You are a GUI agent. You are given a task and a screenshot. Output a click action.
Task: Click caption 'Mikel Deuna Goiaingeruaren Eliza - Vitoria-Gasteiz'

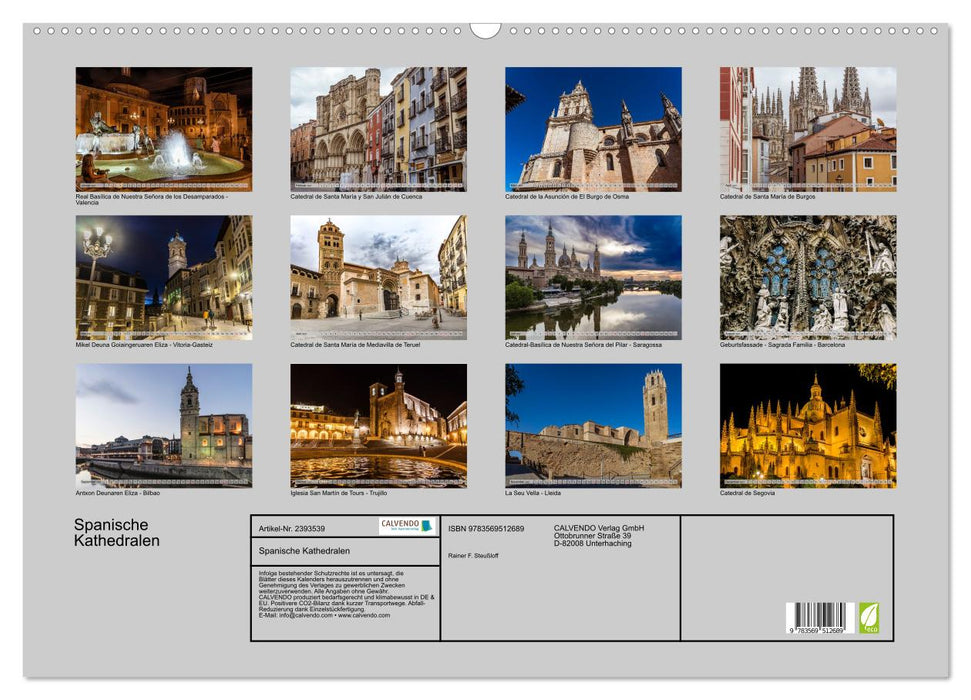pyautogui.click(x=144, y=344)
